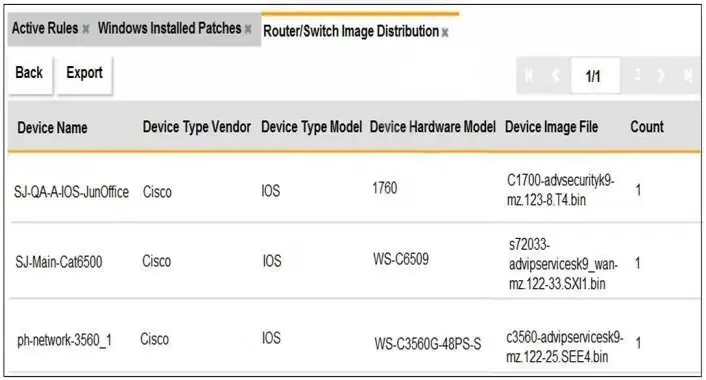Sort by Device Name column header
Viewport: 706px width, 380px height.
pyautogui.click(x=52, y=128)
